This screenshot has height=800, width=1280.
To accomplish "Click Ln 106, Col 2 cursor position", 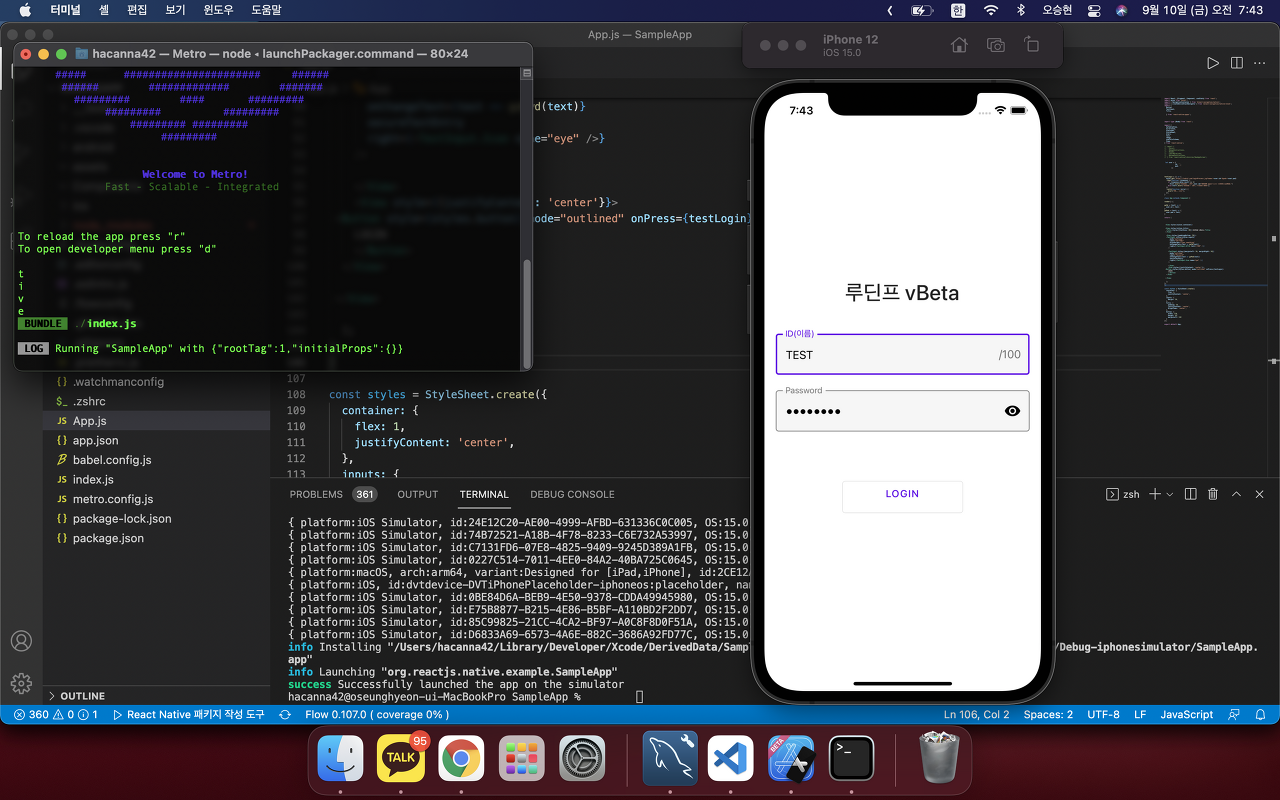I will coord(977,715).
